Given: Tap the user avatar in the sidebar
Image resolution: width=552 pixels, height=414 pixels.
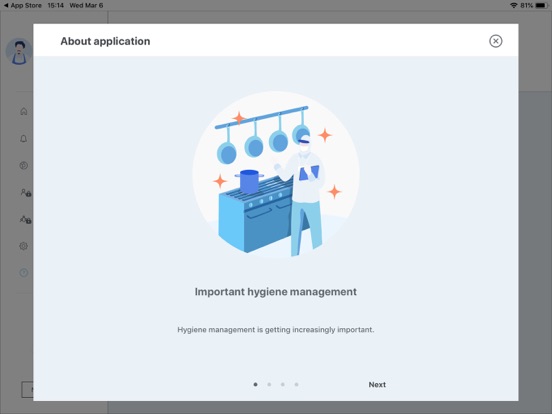Looking at the screenshot, I should [x=19, y=52].
